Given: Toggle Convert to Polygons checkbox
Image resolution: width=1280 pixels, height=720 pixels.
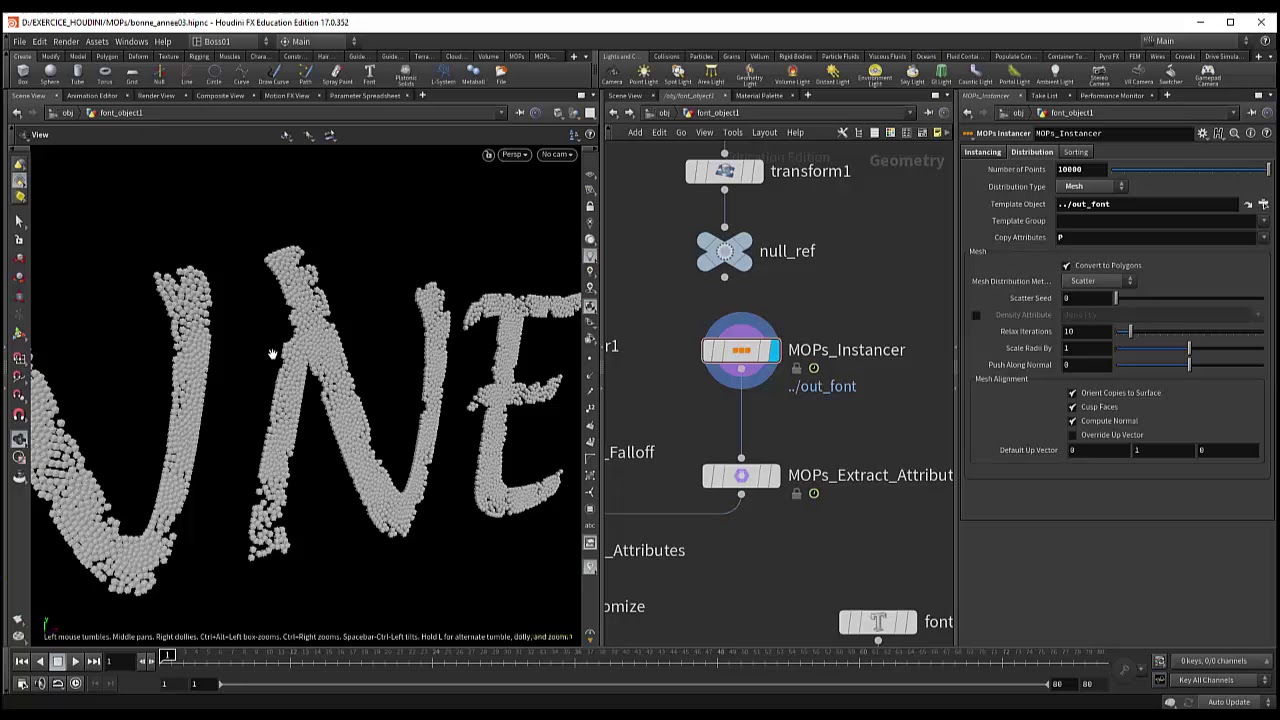Looking at the screenshot, I should point(1066,266).
